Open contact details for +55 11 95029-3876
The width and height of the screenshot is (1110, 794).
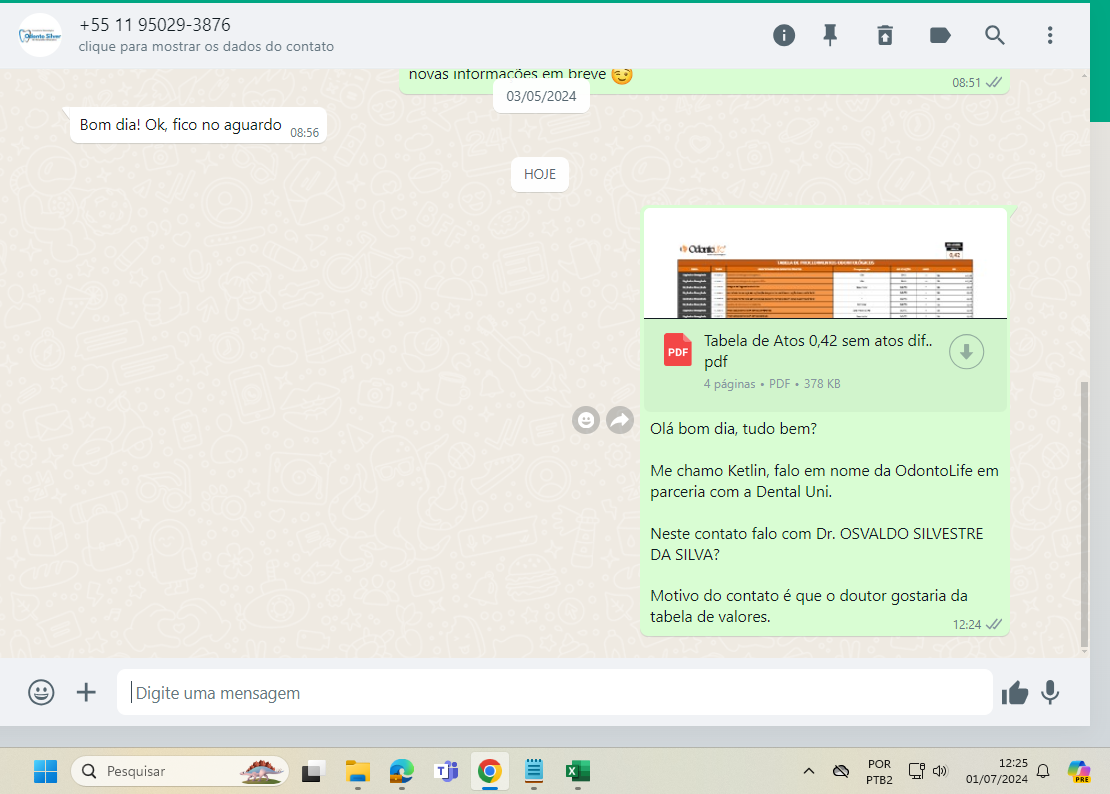pos(155,25)
